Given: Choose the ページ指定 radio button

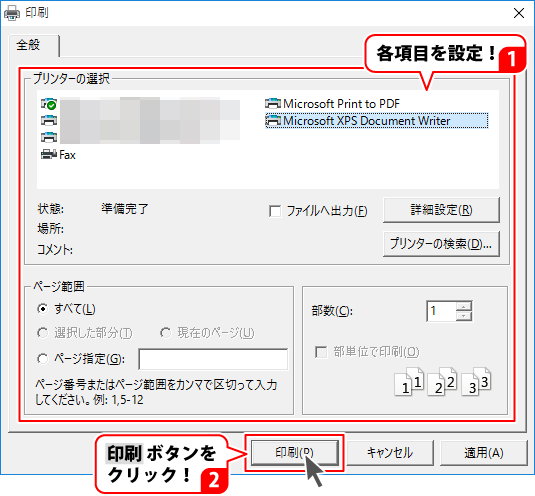Looking at the screenshot, I should [x=42, y=359].
